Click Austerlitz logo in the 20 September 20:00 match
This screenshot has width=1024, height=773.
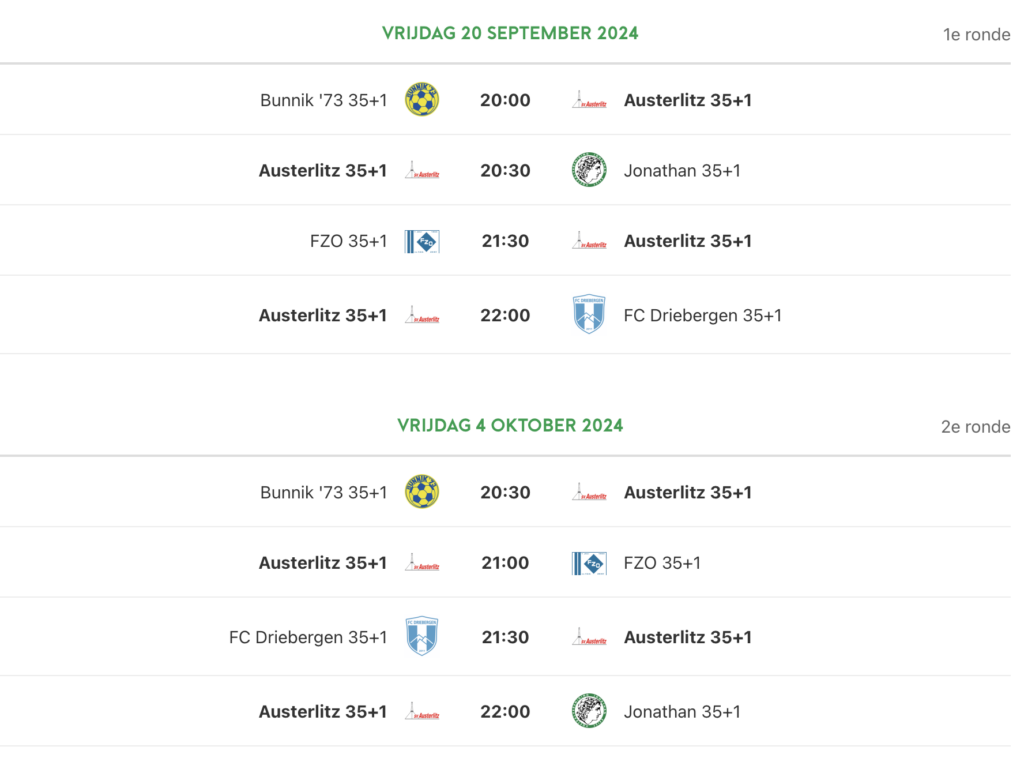(589, 100)
